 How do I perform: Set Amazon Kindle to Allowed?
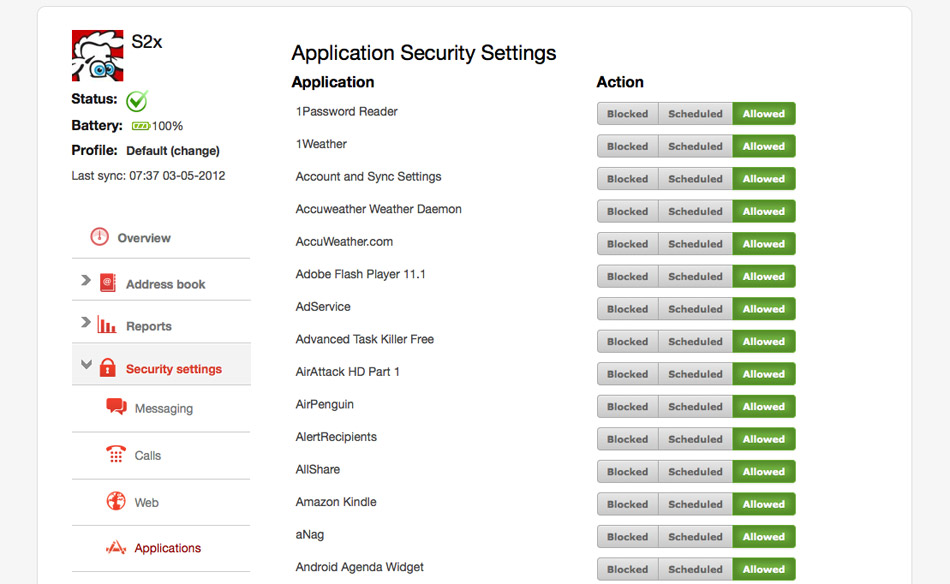[764, 504]
